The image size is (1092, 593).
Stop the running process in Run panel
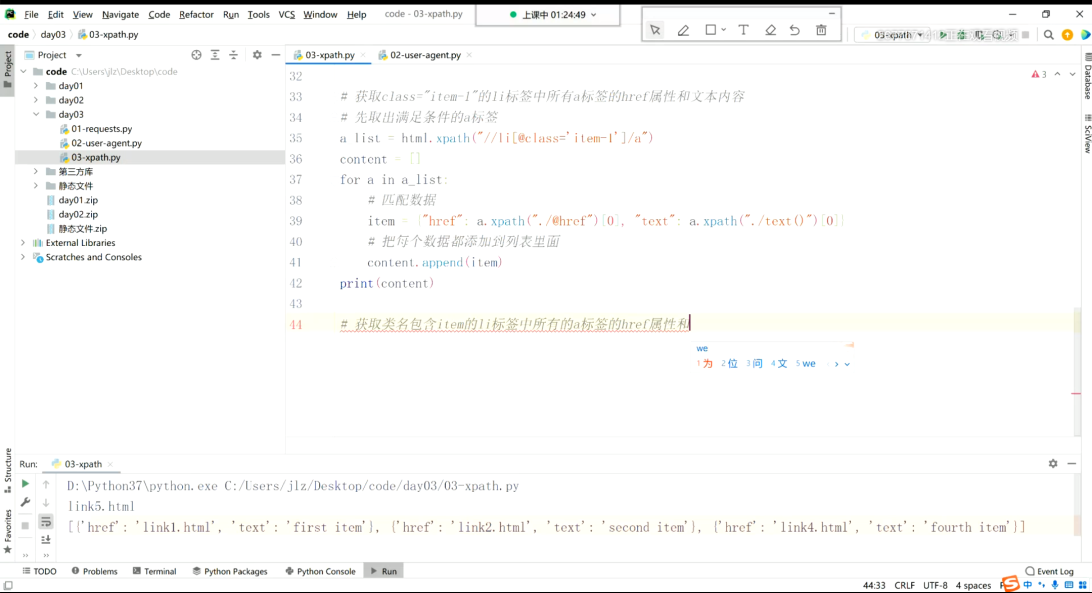click(x=25, y=525)
